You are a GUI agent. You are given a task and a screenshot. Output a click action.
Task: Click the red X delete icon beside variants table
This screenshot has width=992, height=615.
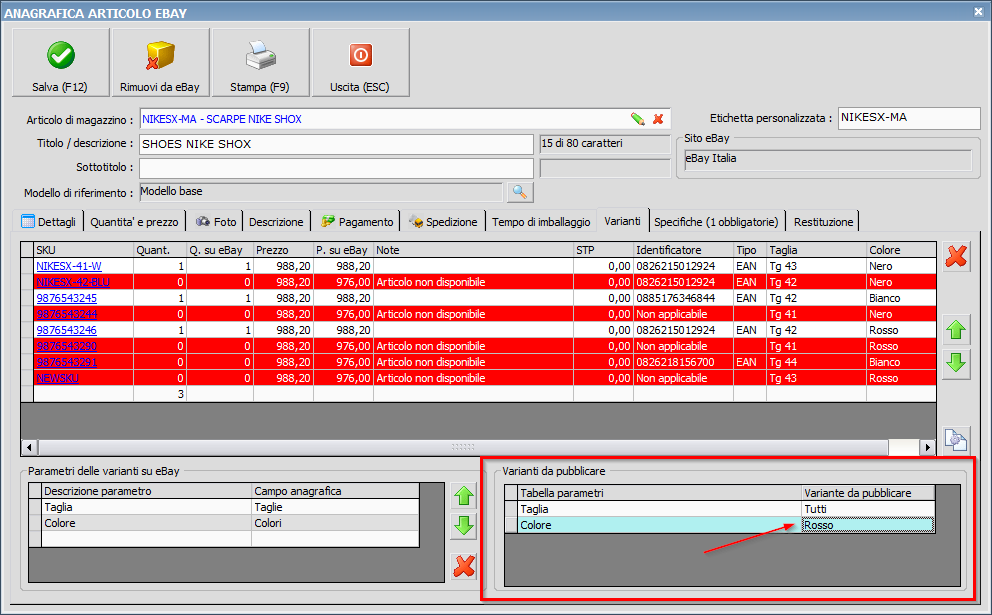pyautogui.click(x=956, y=256)
